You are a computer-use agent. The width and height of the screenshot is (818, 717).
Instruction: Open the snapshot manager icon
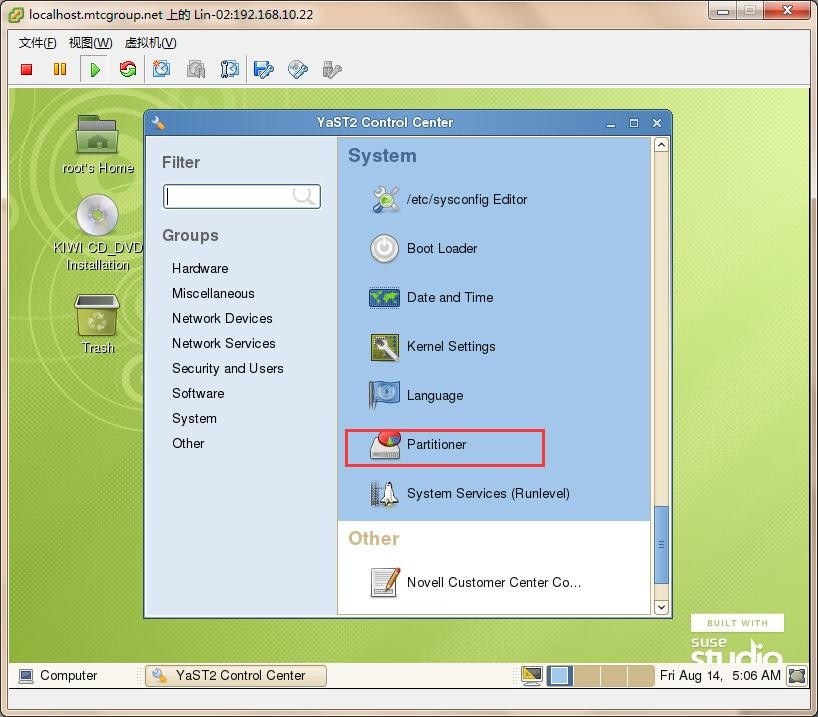(230, 69)
